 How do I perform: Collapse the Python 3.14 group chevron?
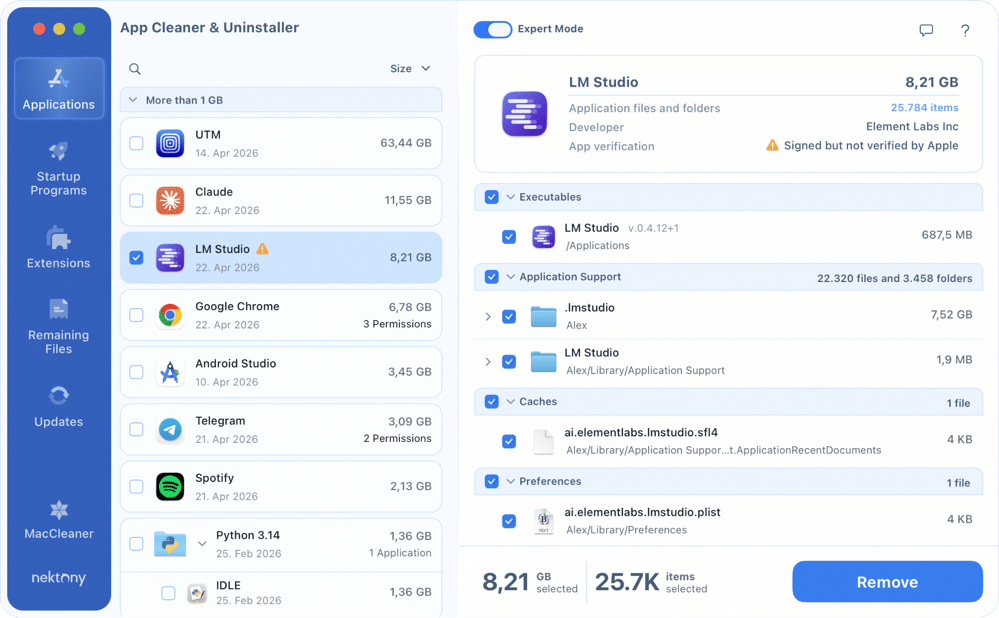pyautogui.click(x=202, y=544)
